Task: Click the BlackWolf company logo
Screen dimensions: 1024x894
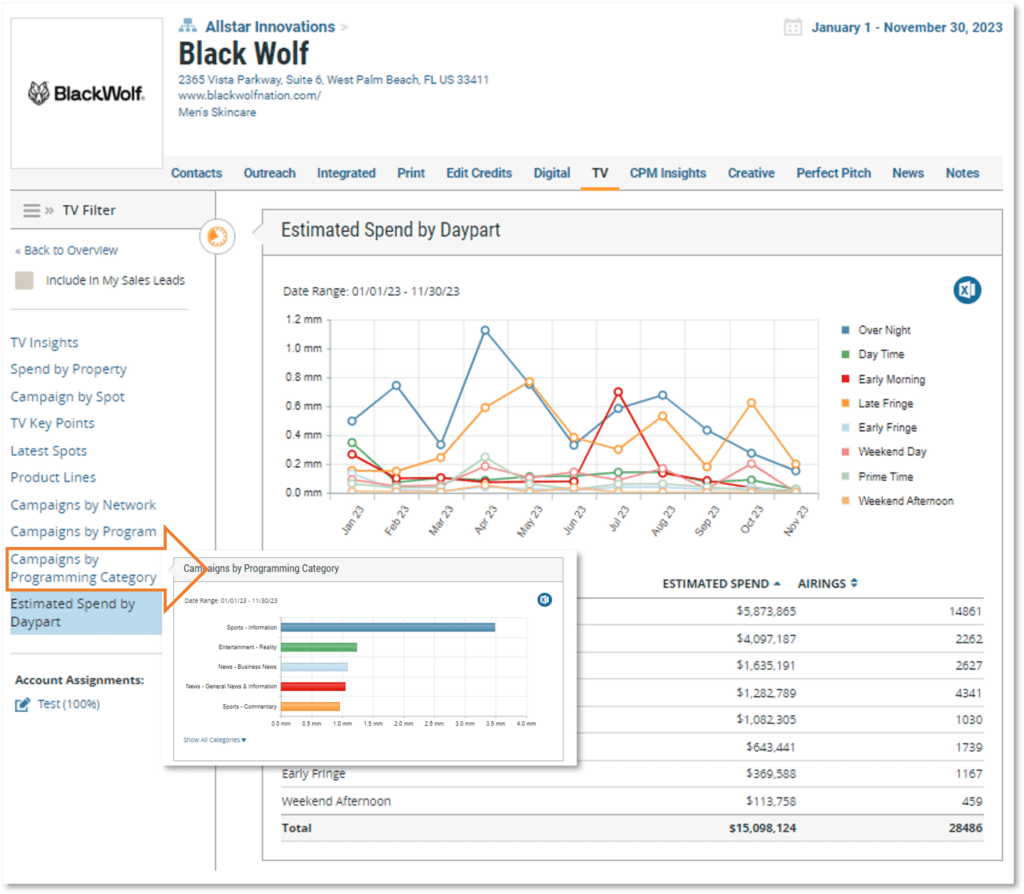Action: 85,94
